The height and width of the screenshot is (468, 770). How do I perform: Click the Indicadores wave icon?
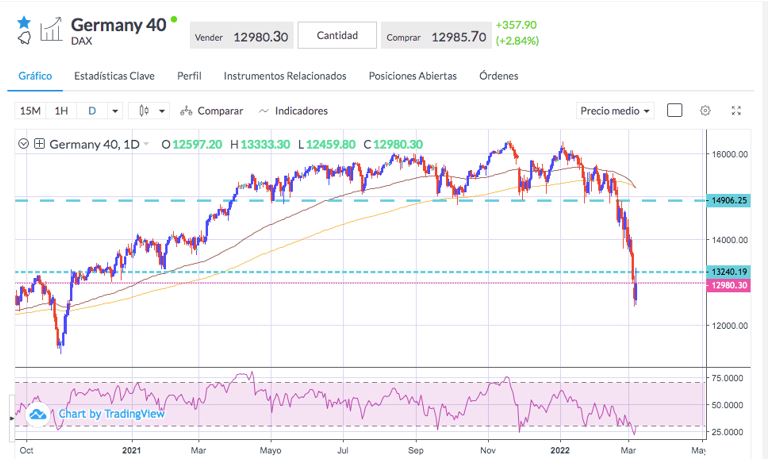tap(264, 111)
